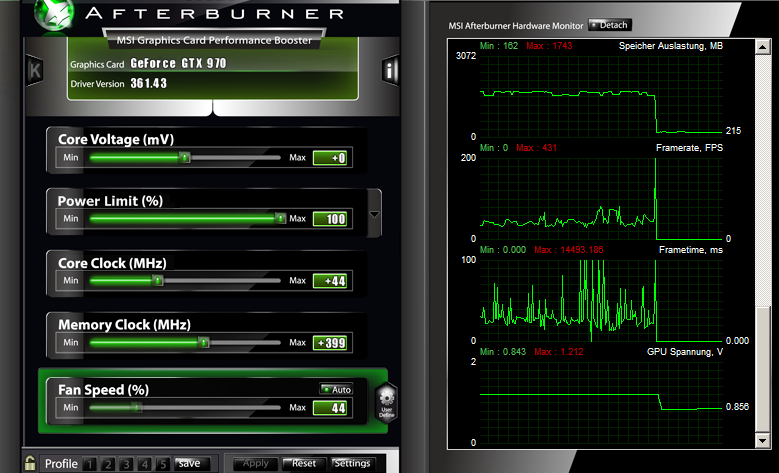Click the current memory reading 215
The height and width of the screenshot is (473, 779).
point(733,131)
